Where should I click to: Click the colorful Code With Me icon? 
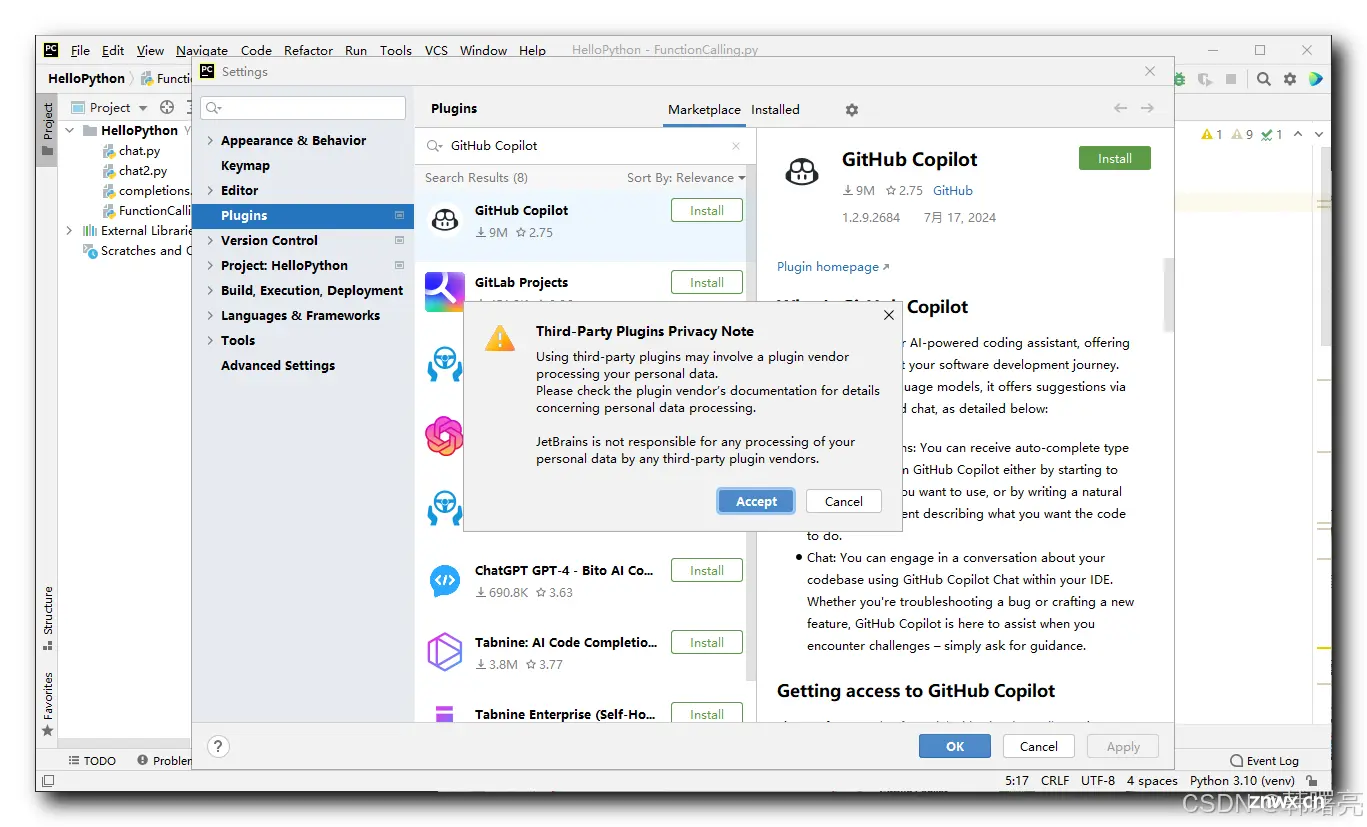click(x=1316, y=79)
